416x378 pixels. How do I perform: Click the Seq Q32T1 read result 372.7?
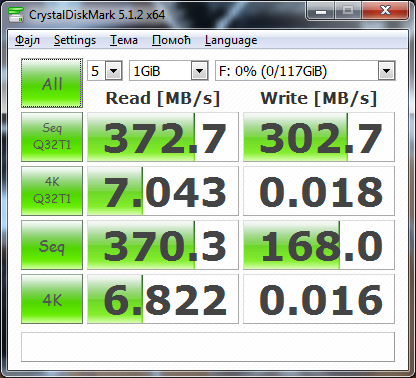coord(163,137)
